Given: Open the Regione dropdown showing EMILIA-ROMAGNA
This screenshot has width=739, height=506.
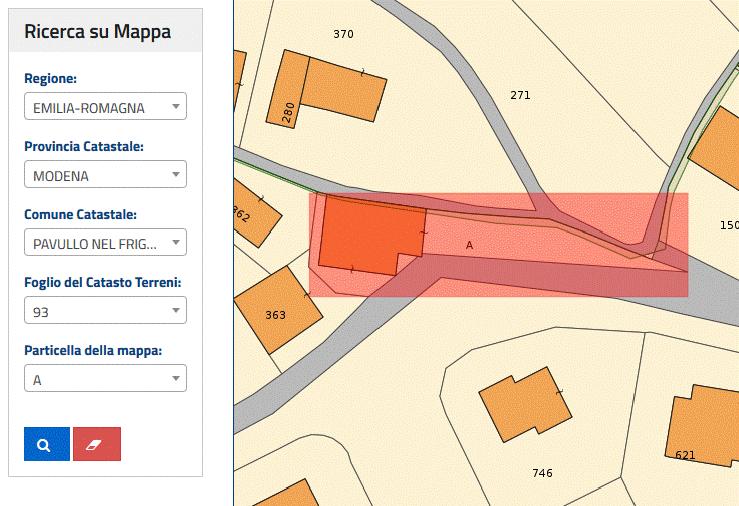Looking at the screenshot, I should point(105,107).
